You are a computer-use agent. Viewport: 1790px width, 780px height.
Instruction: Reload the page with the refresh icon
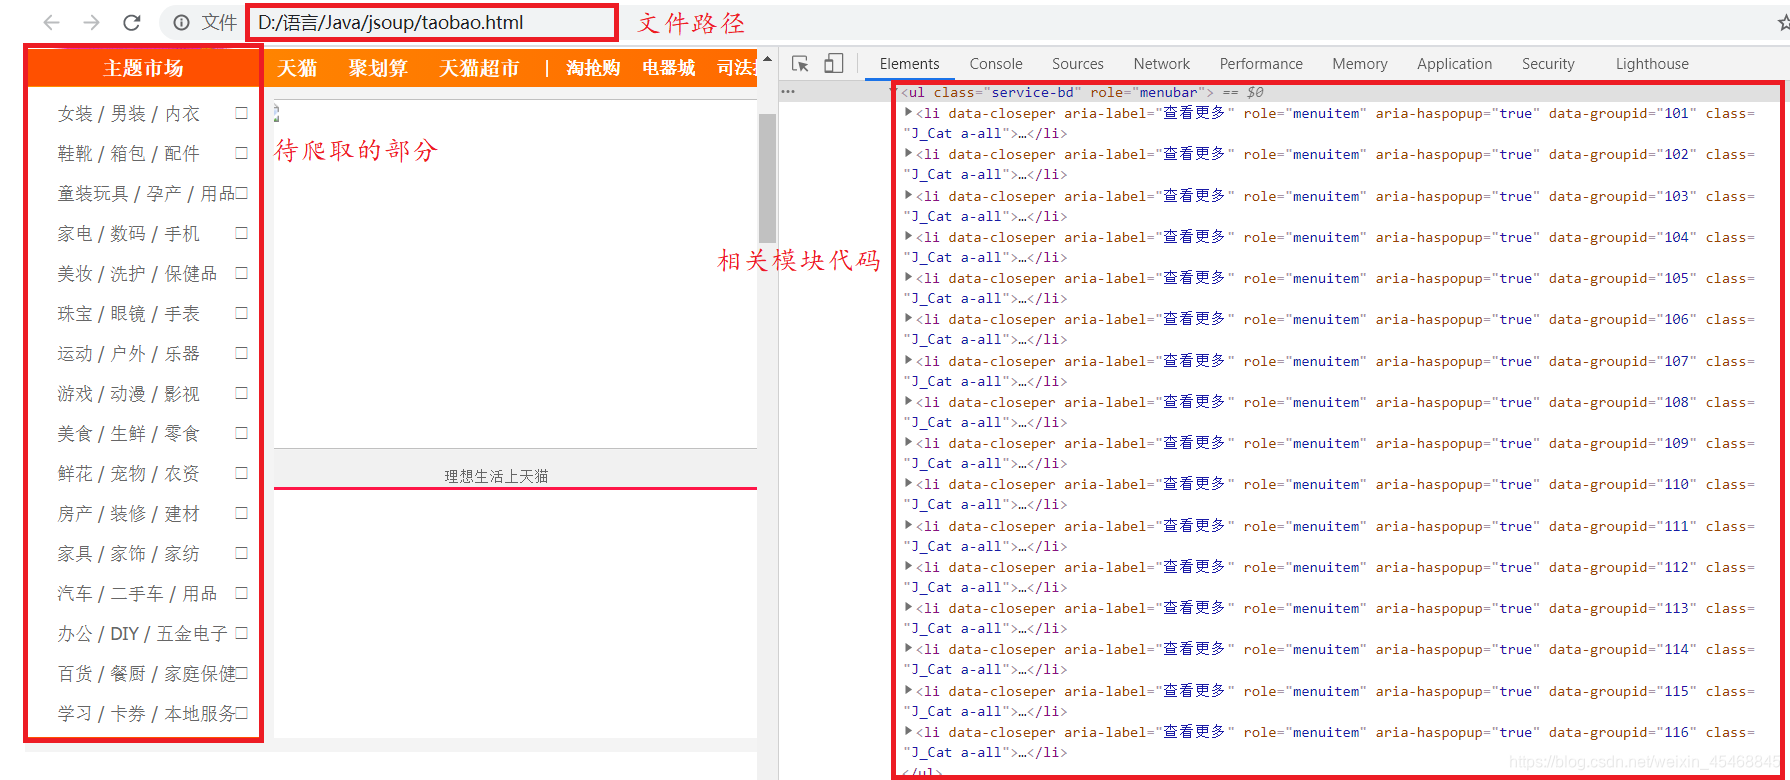pyautogui.click(x=131, y=22)
